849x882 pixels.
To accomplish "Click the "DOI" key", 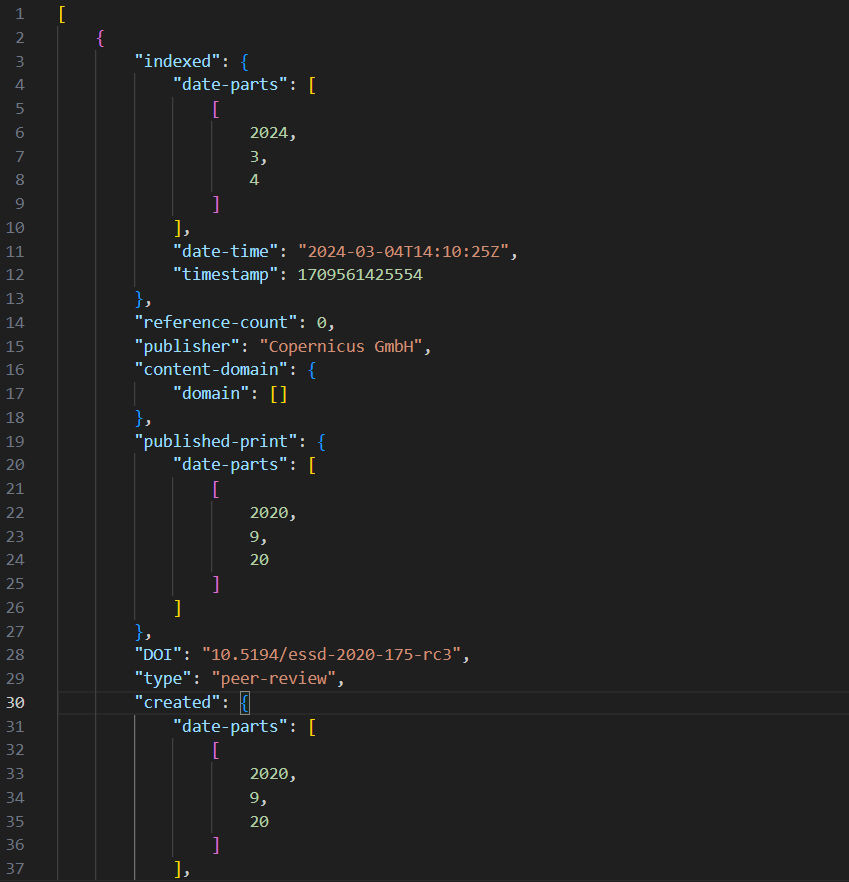I will coord(158,655).
